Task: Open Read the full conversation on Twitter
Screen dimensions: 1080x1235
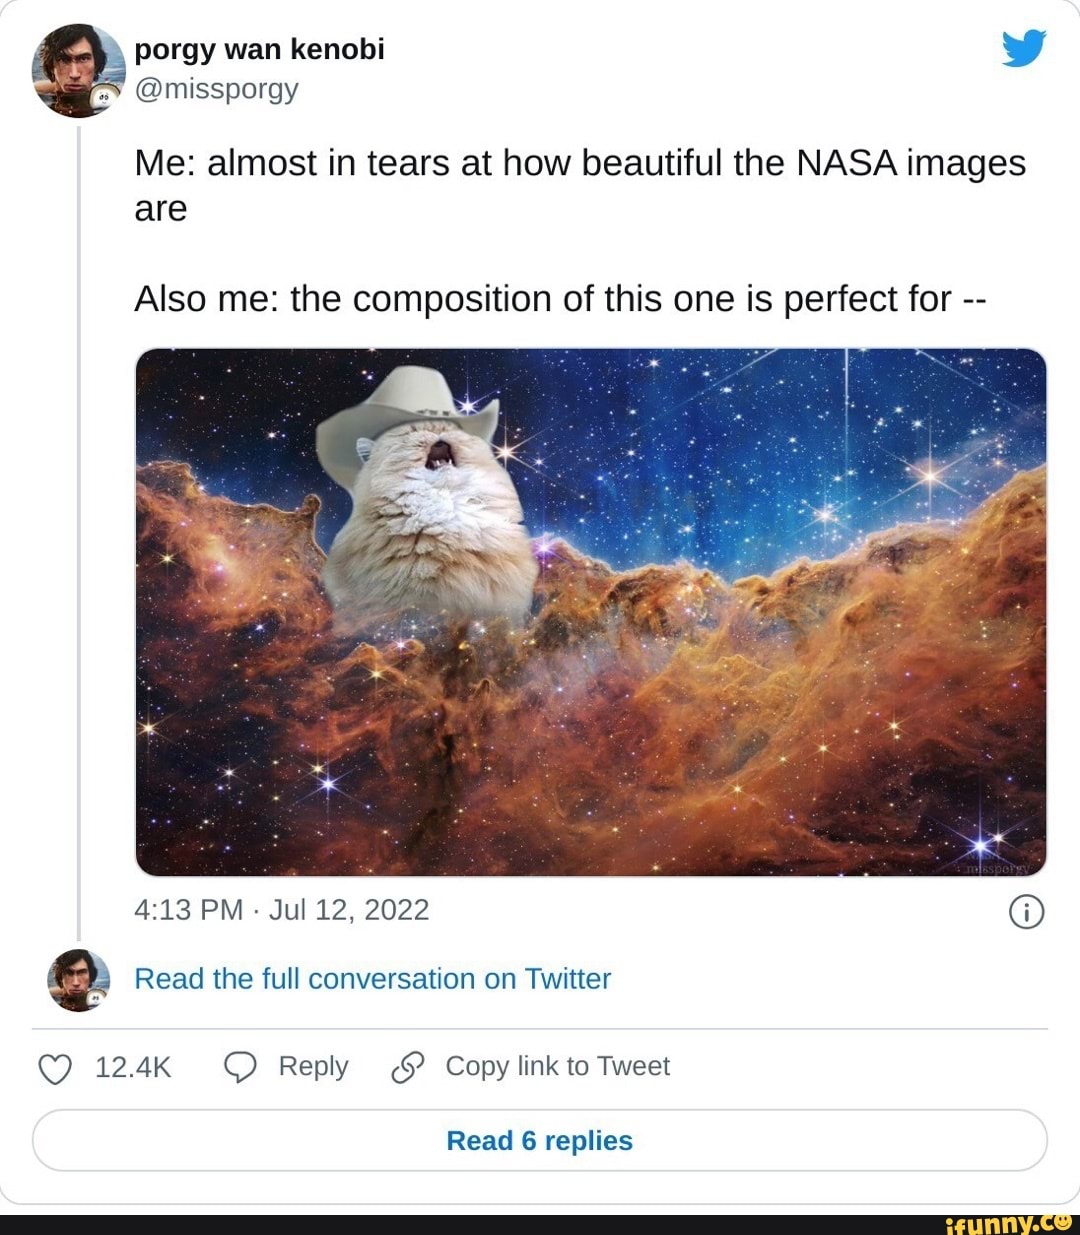Action: (x=372, y=979)
